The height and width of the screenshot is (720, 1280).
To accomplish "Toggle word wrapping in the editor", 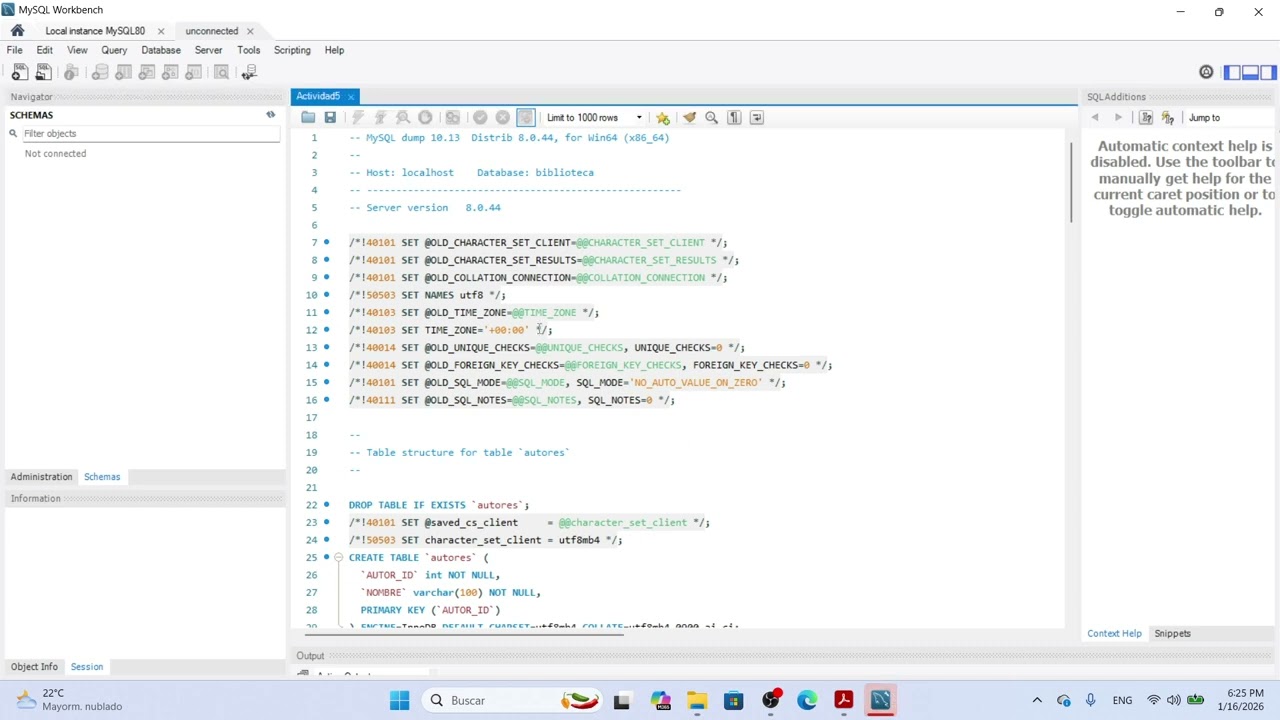I will [x=757, y=118].
